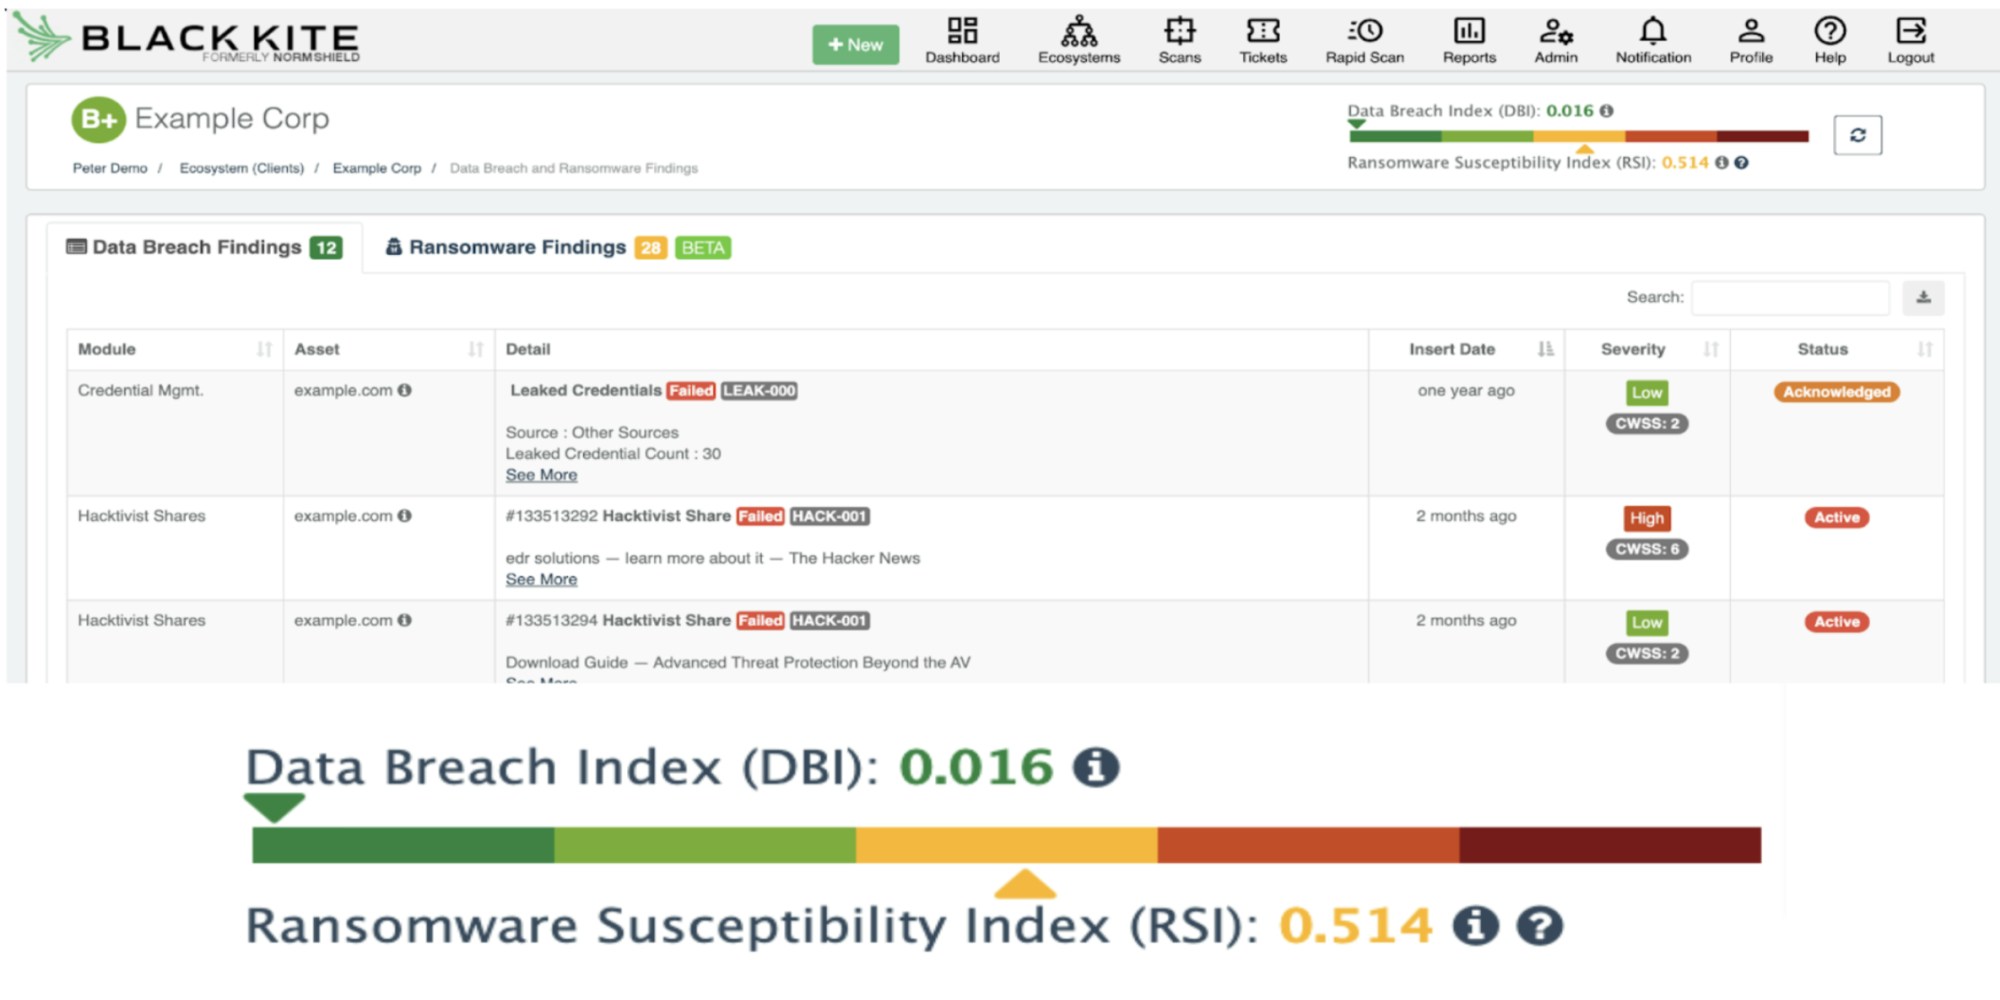Viewport: 2000px width, 1000px height.
Task: Click the download icon next to Search
Action: point(1922,297)
